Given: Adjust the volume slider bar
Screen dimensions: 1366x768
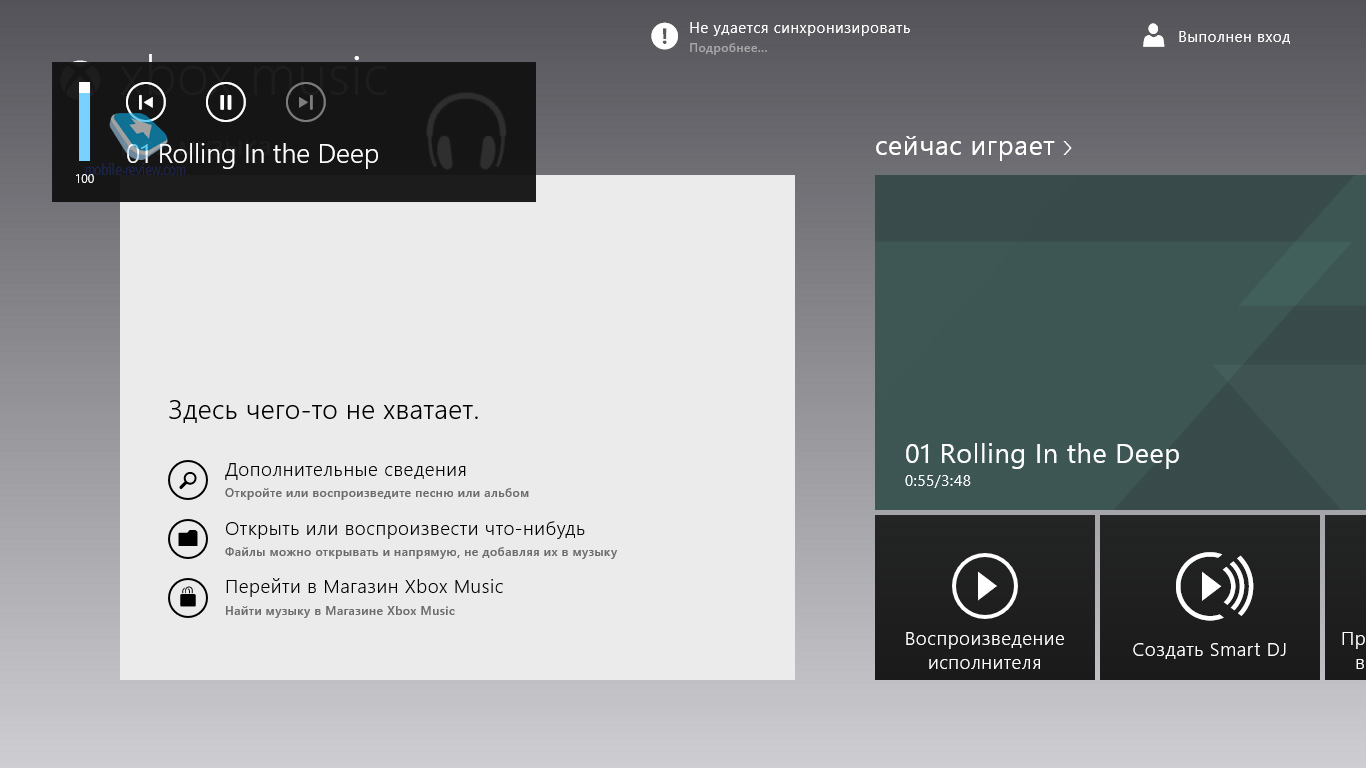Looking at the screenshot, I should click(x=85, y=121).
